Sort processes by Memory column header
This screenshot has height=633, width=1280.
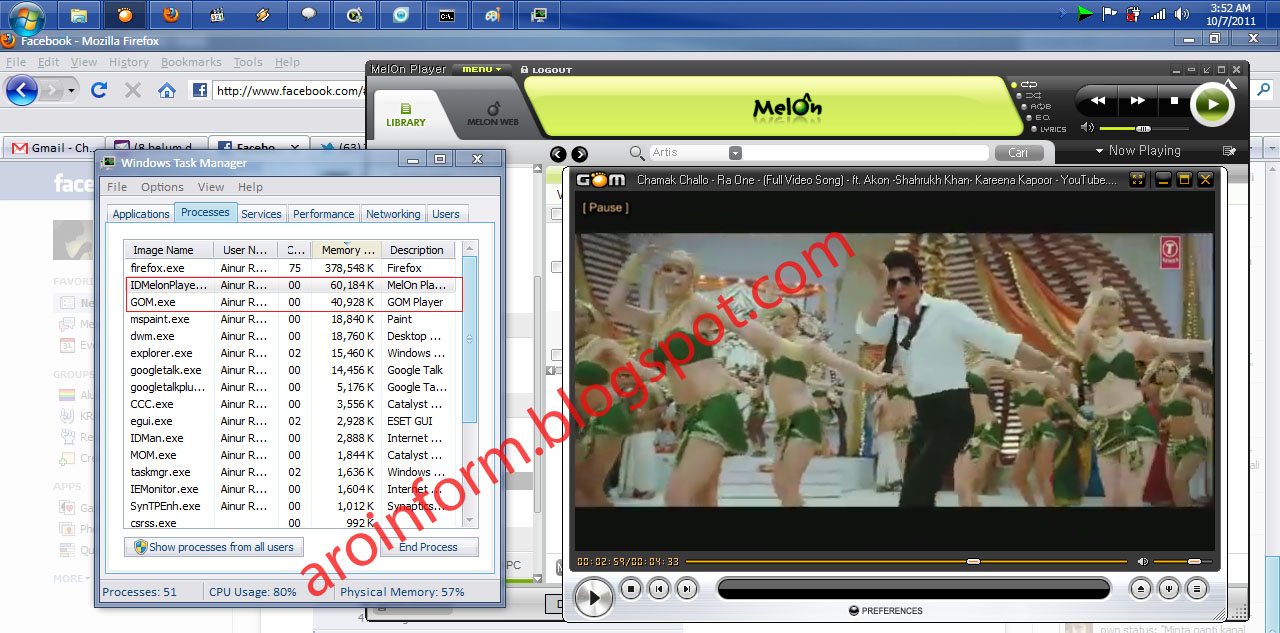346,250
